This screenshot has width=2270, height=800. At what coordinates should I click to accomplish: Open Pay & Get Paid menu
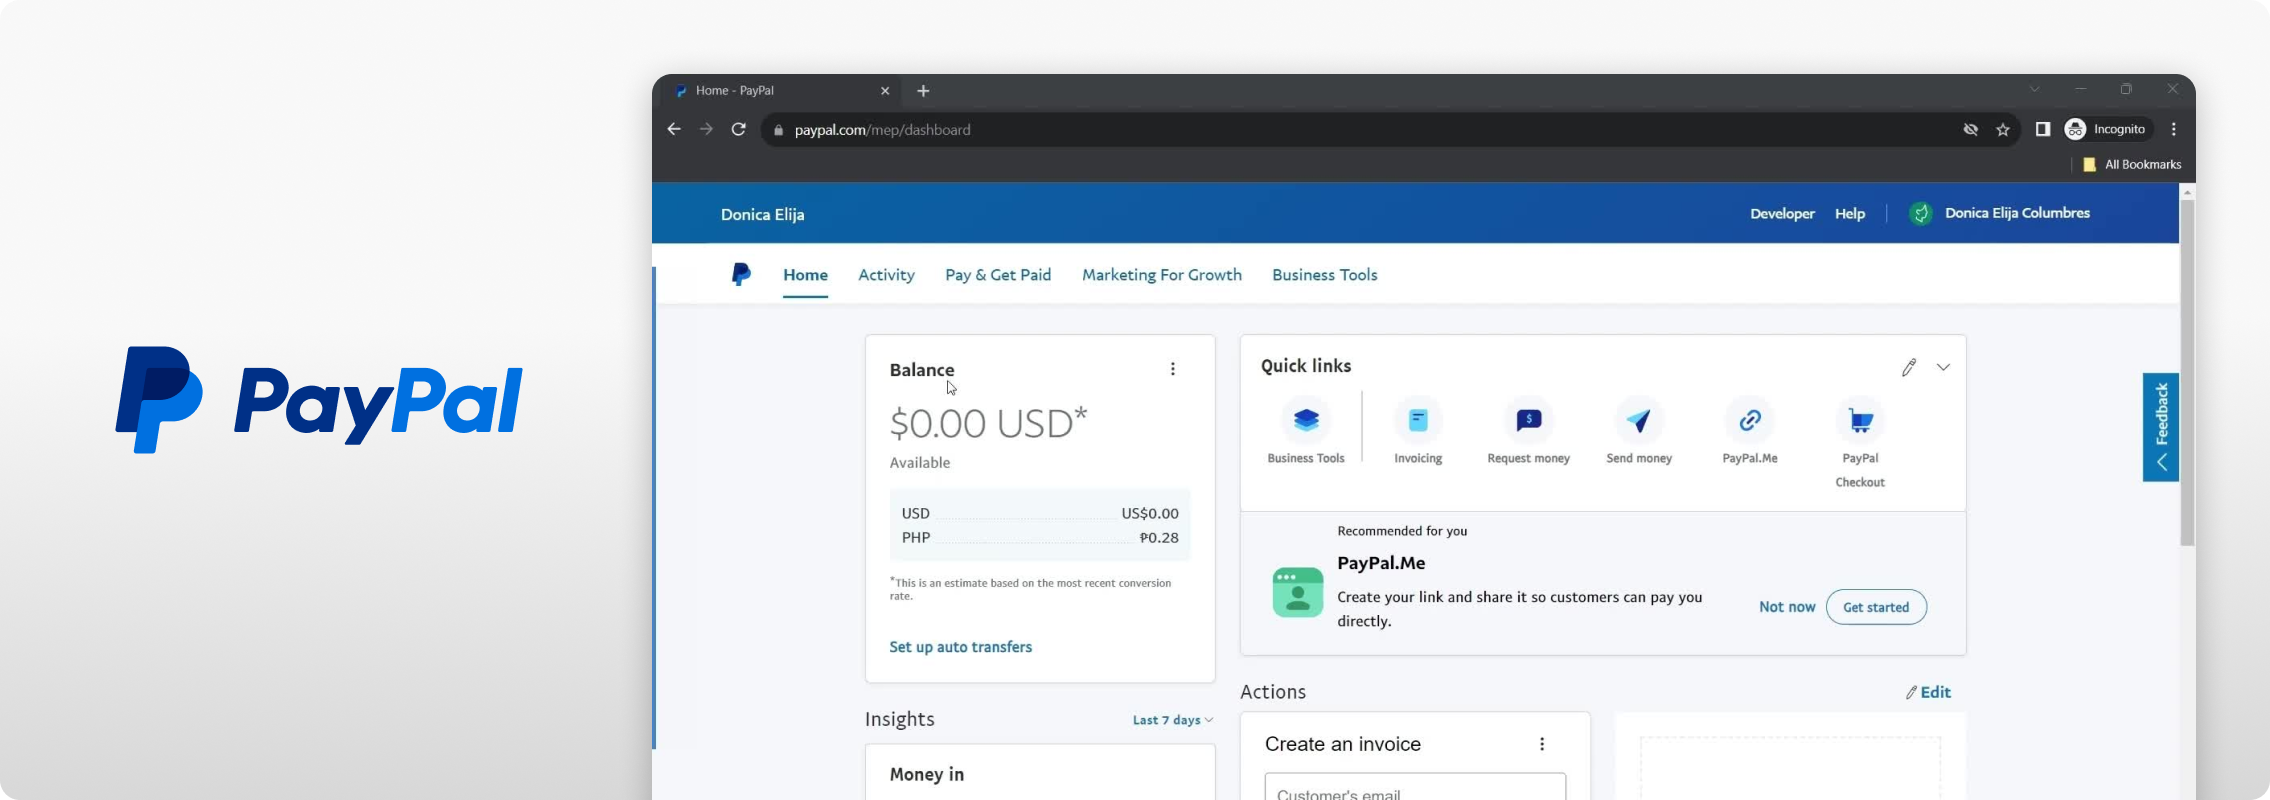click(x=998, y=275)
